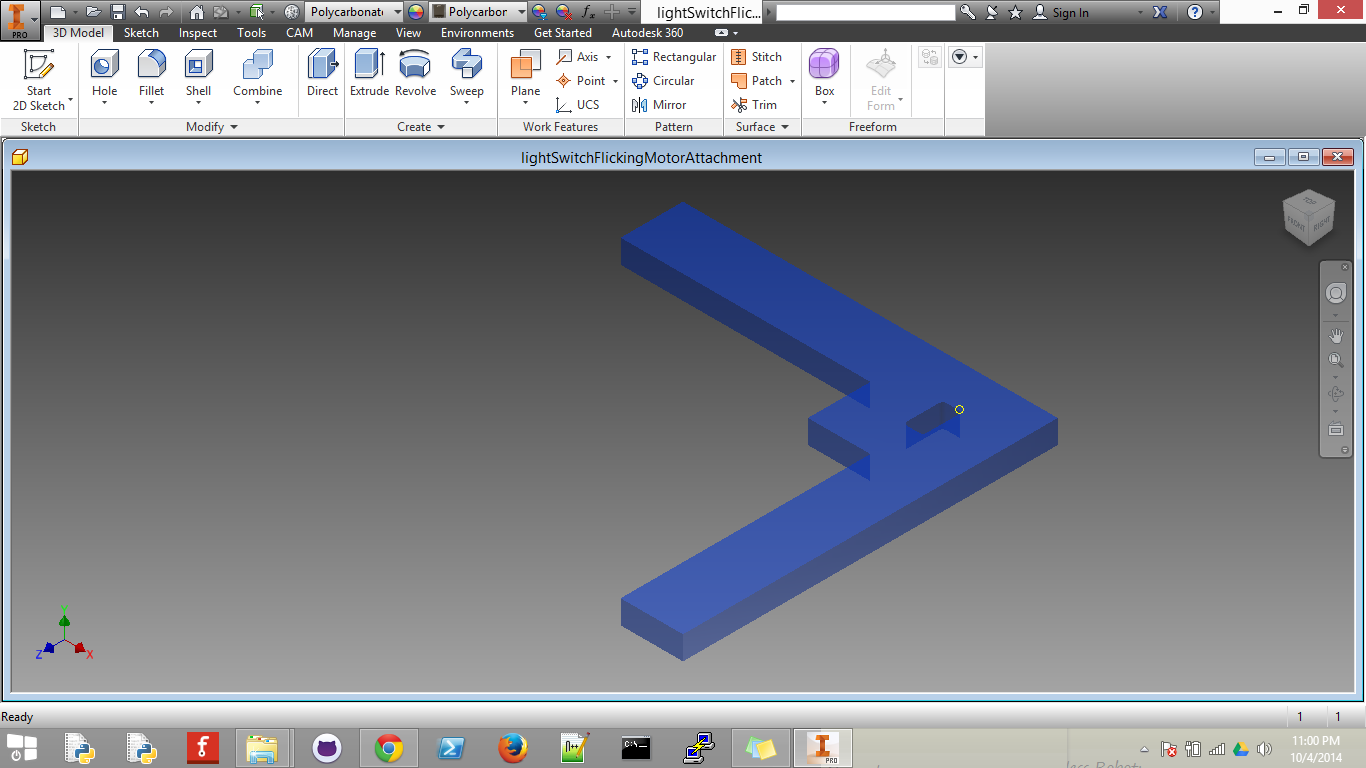Viewport: 1366px width, 768px height.
Task: Undo the last action
Action: [142, 12]
